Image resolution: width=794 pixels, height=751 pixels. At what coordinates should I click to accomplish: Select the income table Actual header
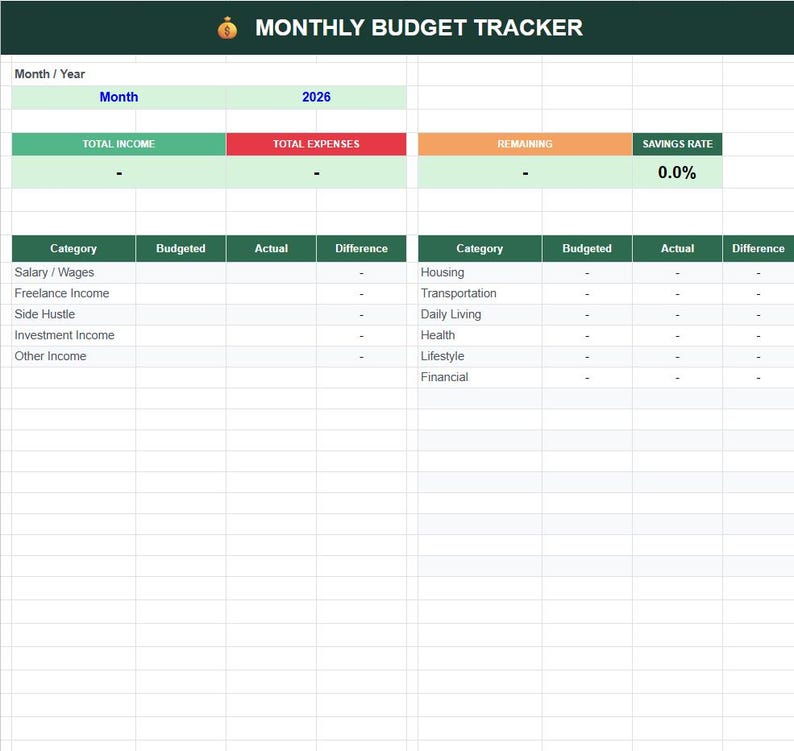click(271, 249)
